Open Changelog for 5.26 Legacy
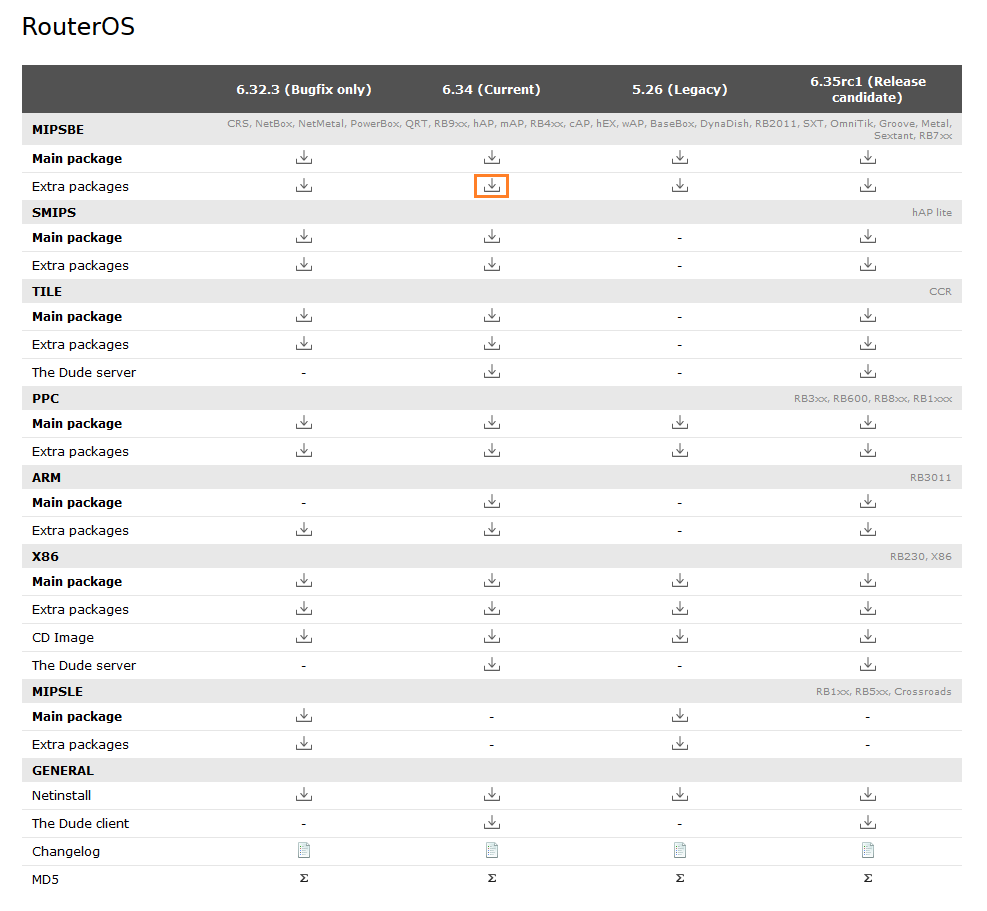Image resolution: width=987 pixels, height=911 pixels. point(680,851)
